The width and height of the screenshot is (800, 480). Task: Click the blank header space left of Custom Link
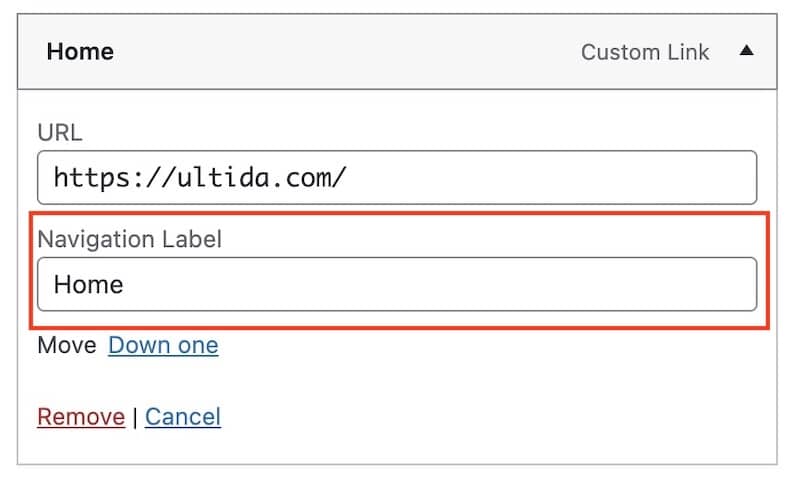[347, 52]
